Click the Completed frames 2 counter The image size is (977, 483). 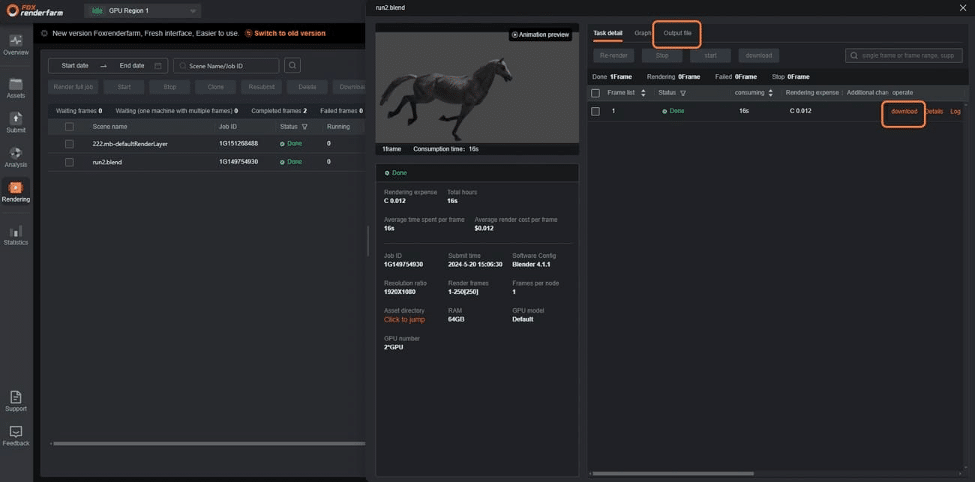pos(279,111)
